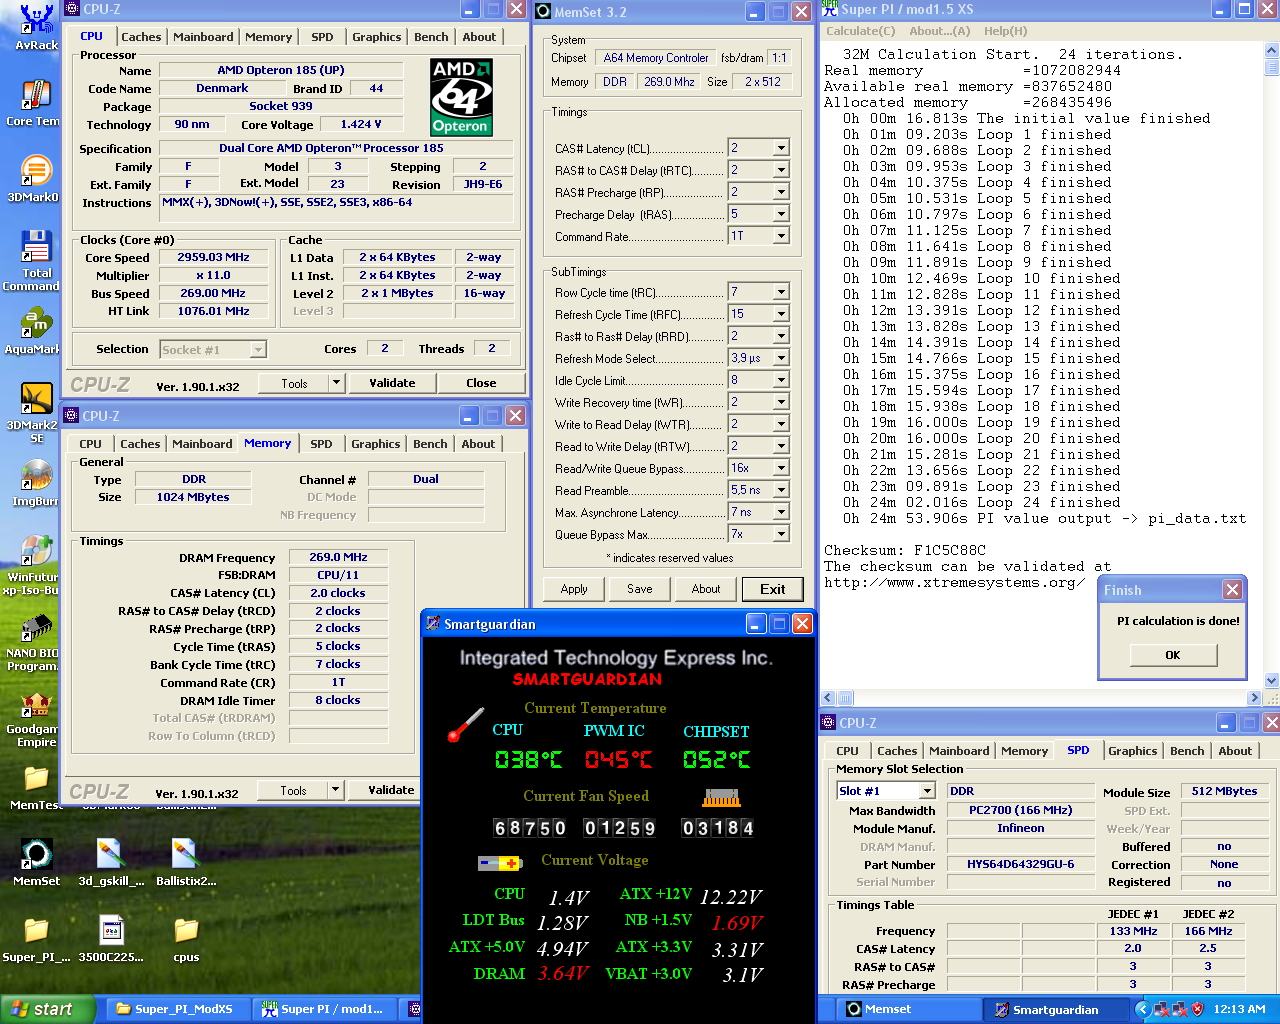Open the Slot #1 memory slot dropdown
Screen dimensions: 1280x1024
click(926, 791)
